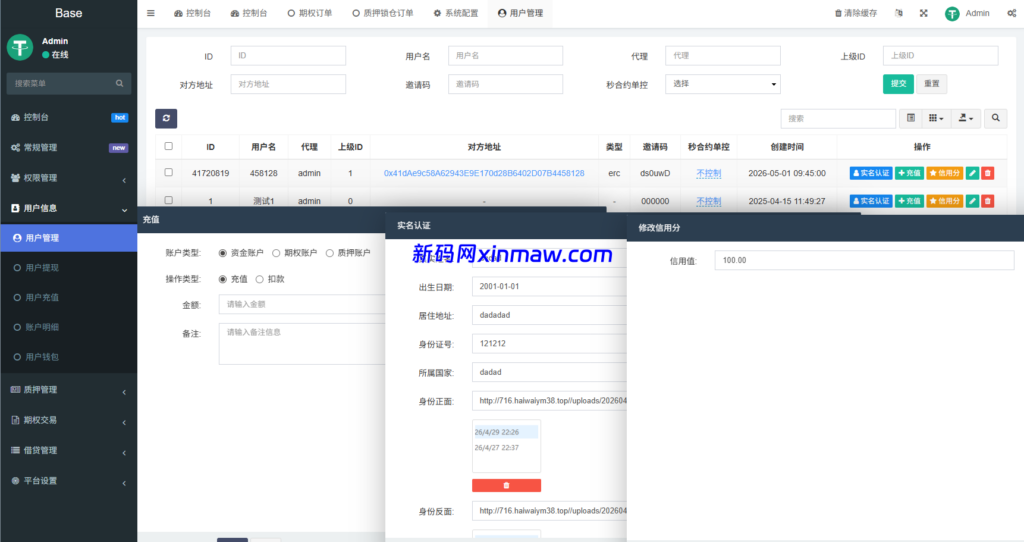Click 信用值 input in 修改信用分 dialog
1024x542 pixels.
pyautogui.click(x=865, y=260)
